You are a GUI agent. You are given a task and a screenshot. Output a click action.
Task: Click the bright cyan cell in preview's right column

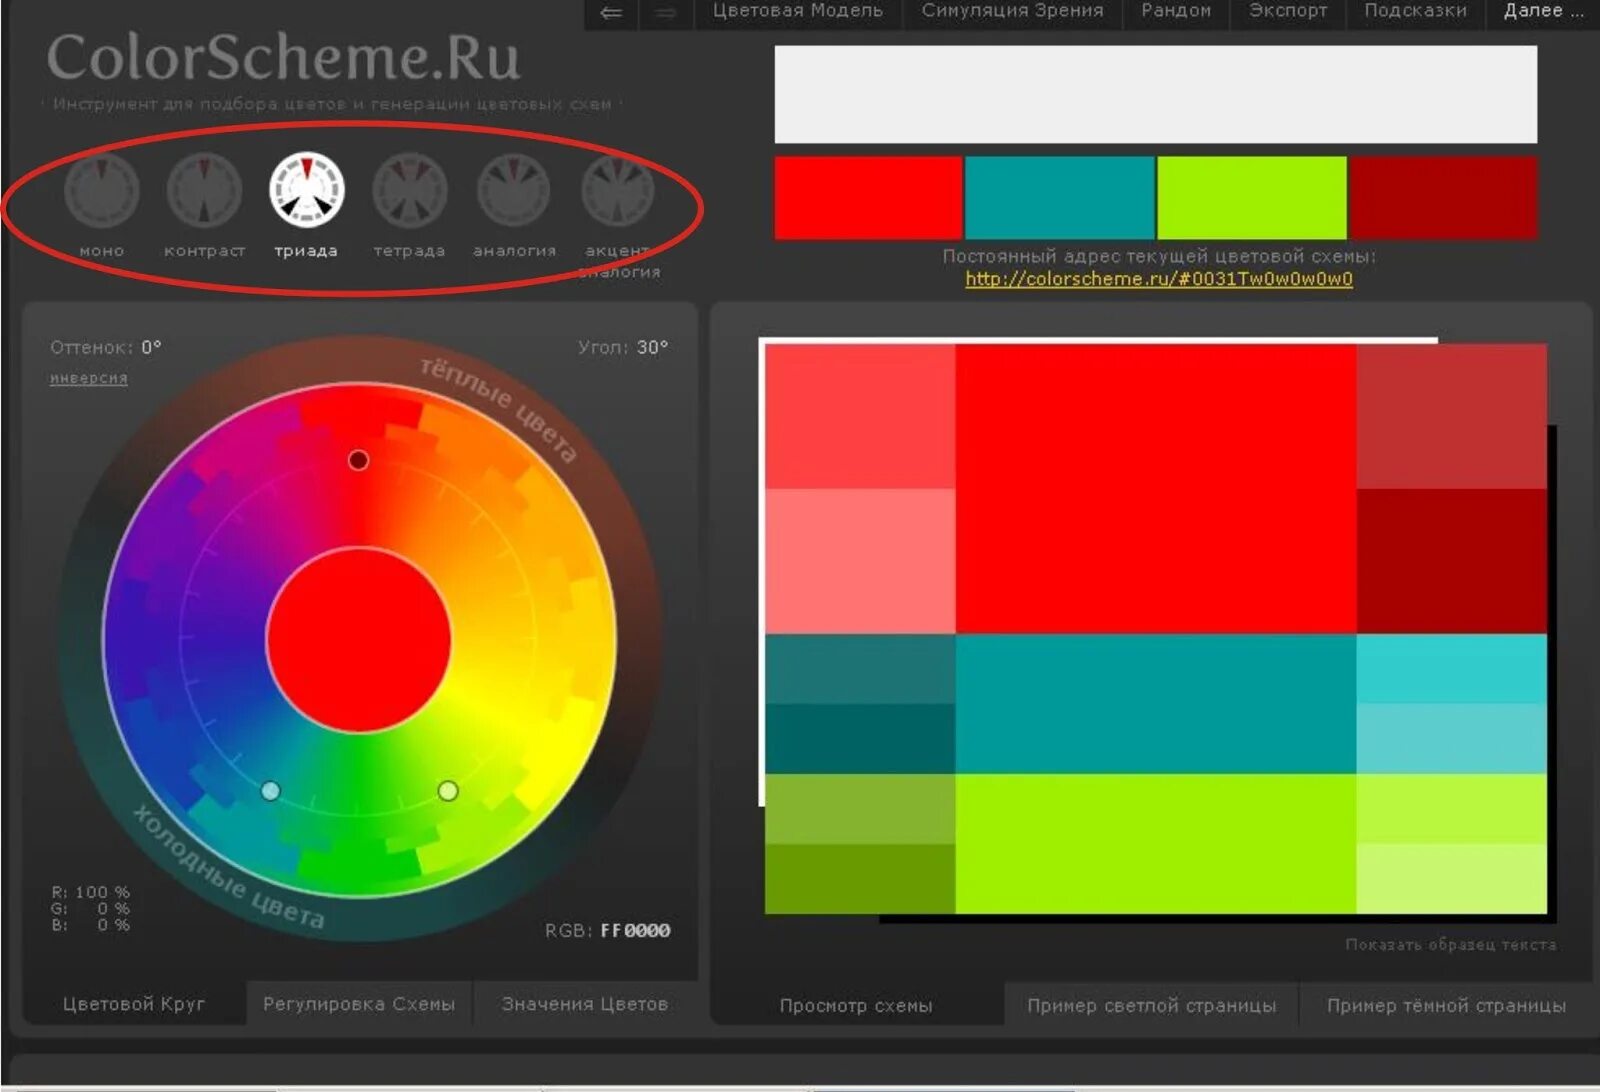click(x=1452, y=669)
